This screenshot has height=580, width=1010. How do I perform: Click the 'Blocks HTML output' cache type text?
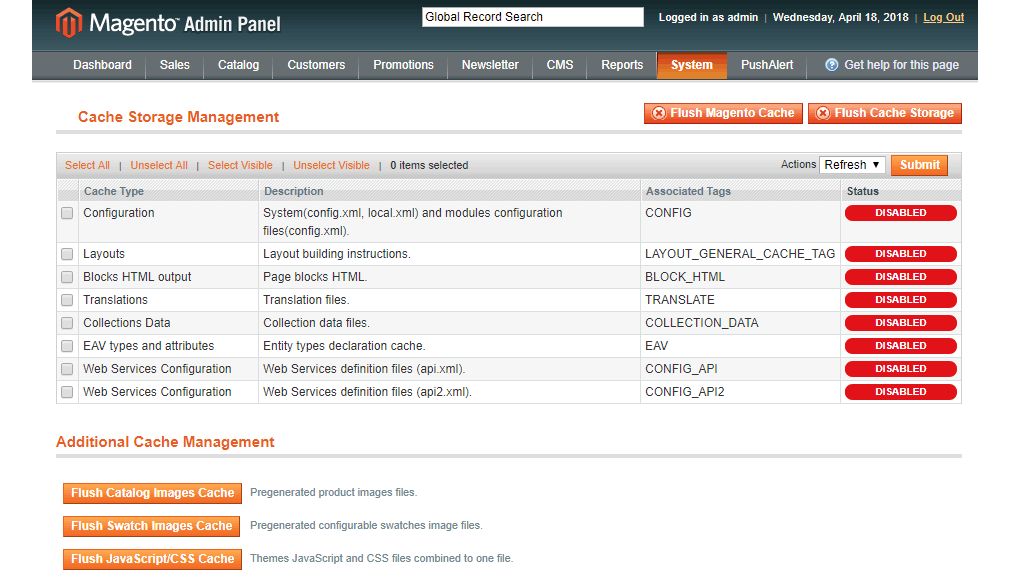click(x=137, y=277)
